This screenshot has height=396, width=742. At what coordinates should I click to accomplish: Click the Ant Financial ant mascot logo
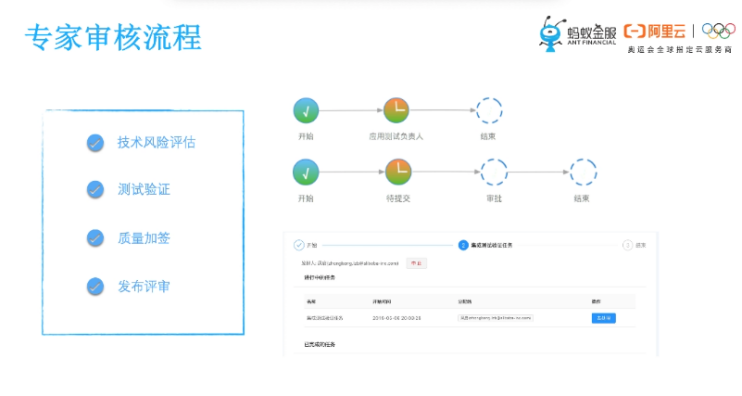point(551,34)
